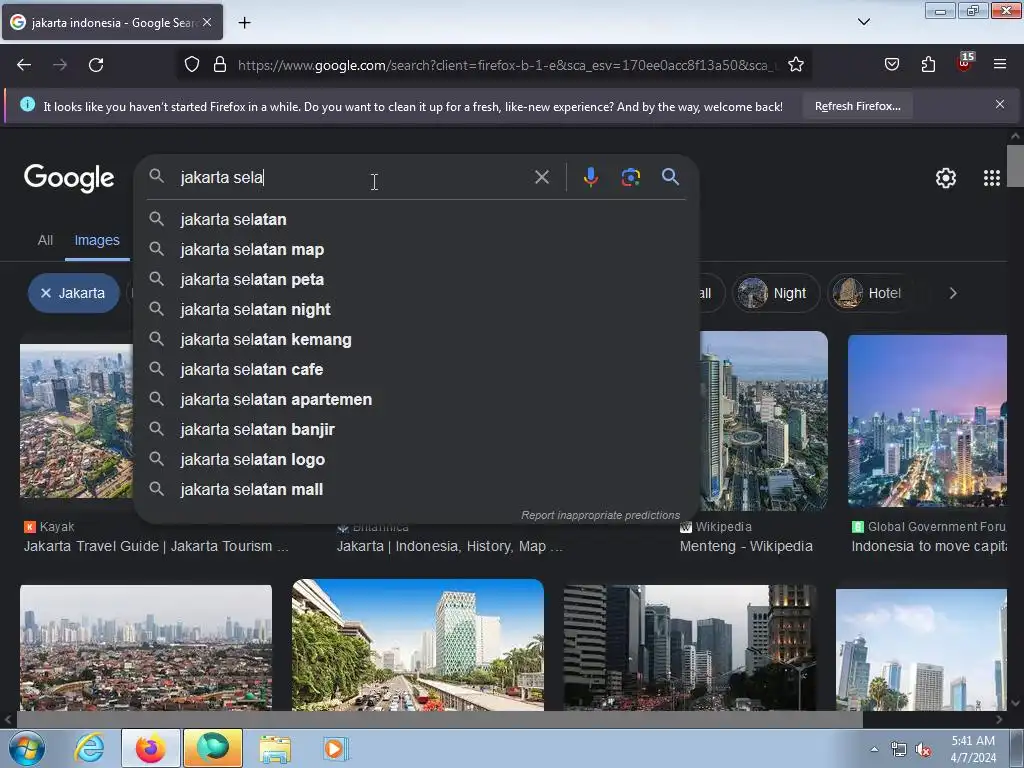Save page to Pocket
The width and height of the screenshot is (1024, 768).
coord(891,64)
